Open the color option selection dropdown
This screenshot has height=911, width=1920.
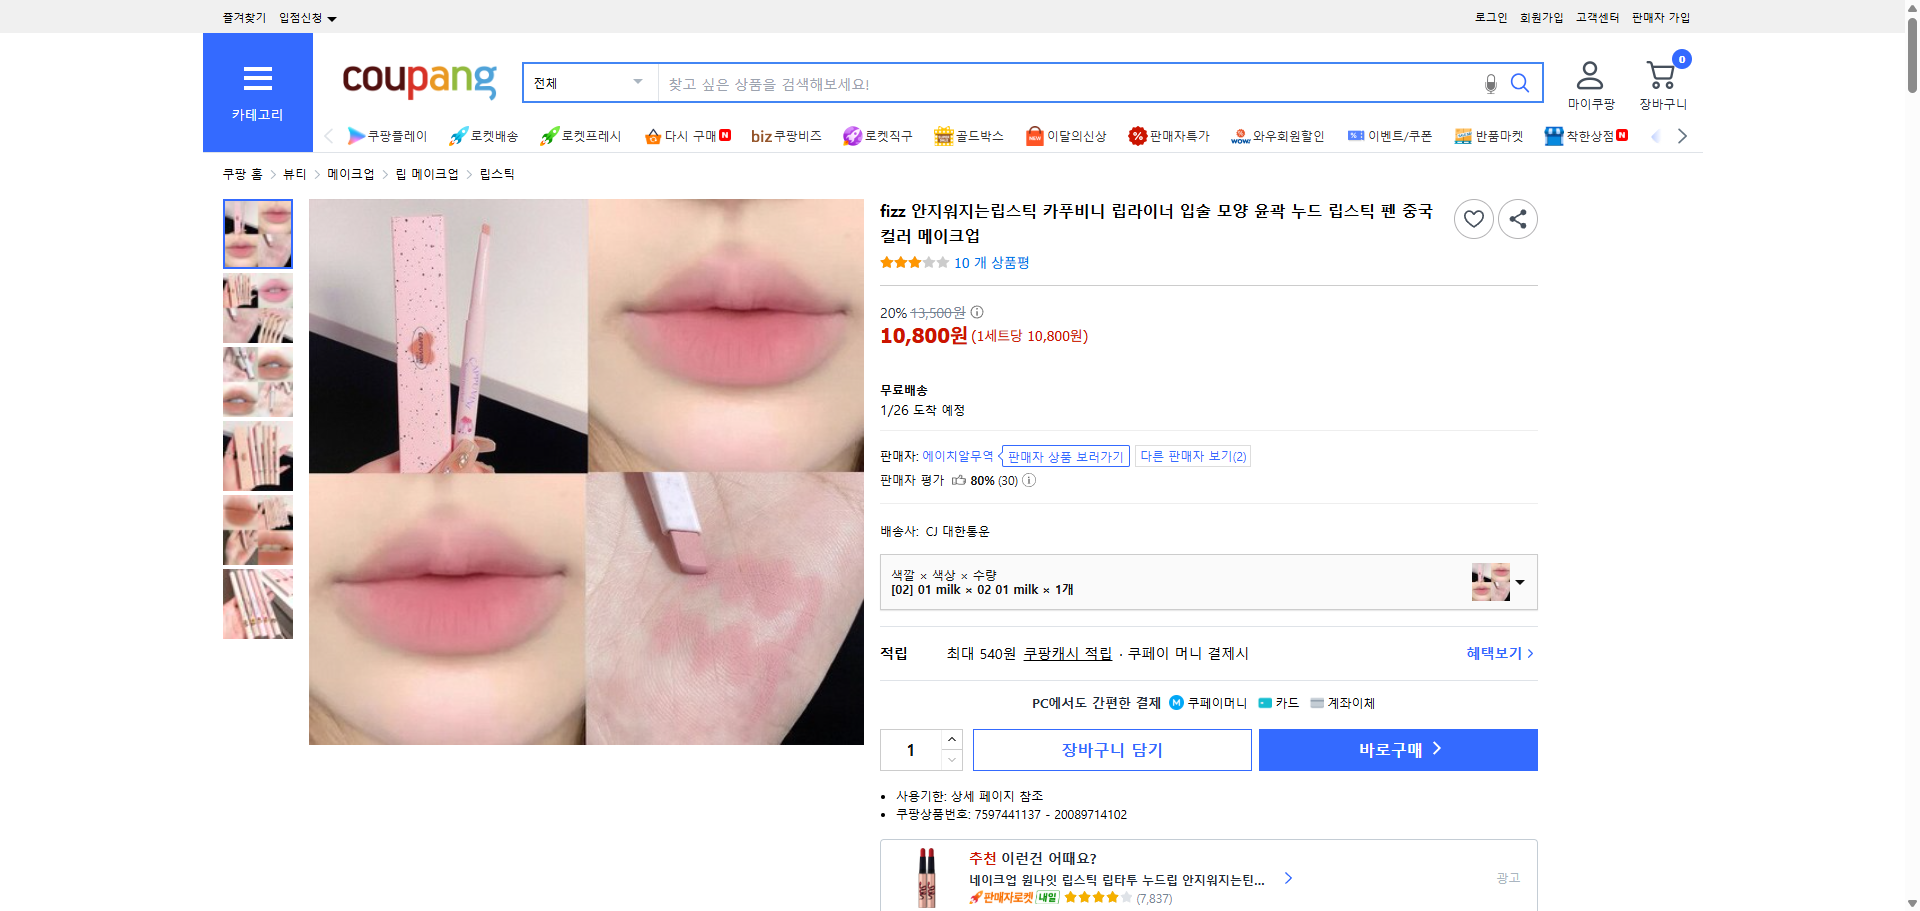pyautogui.click(x=1520, y=582)
